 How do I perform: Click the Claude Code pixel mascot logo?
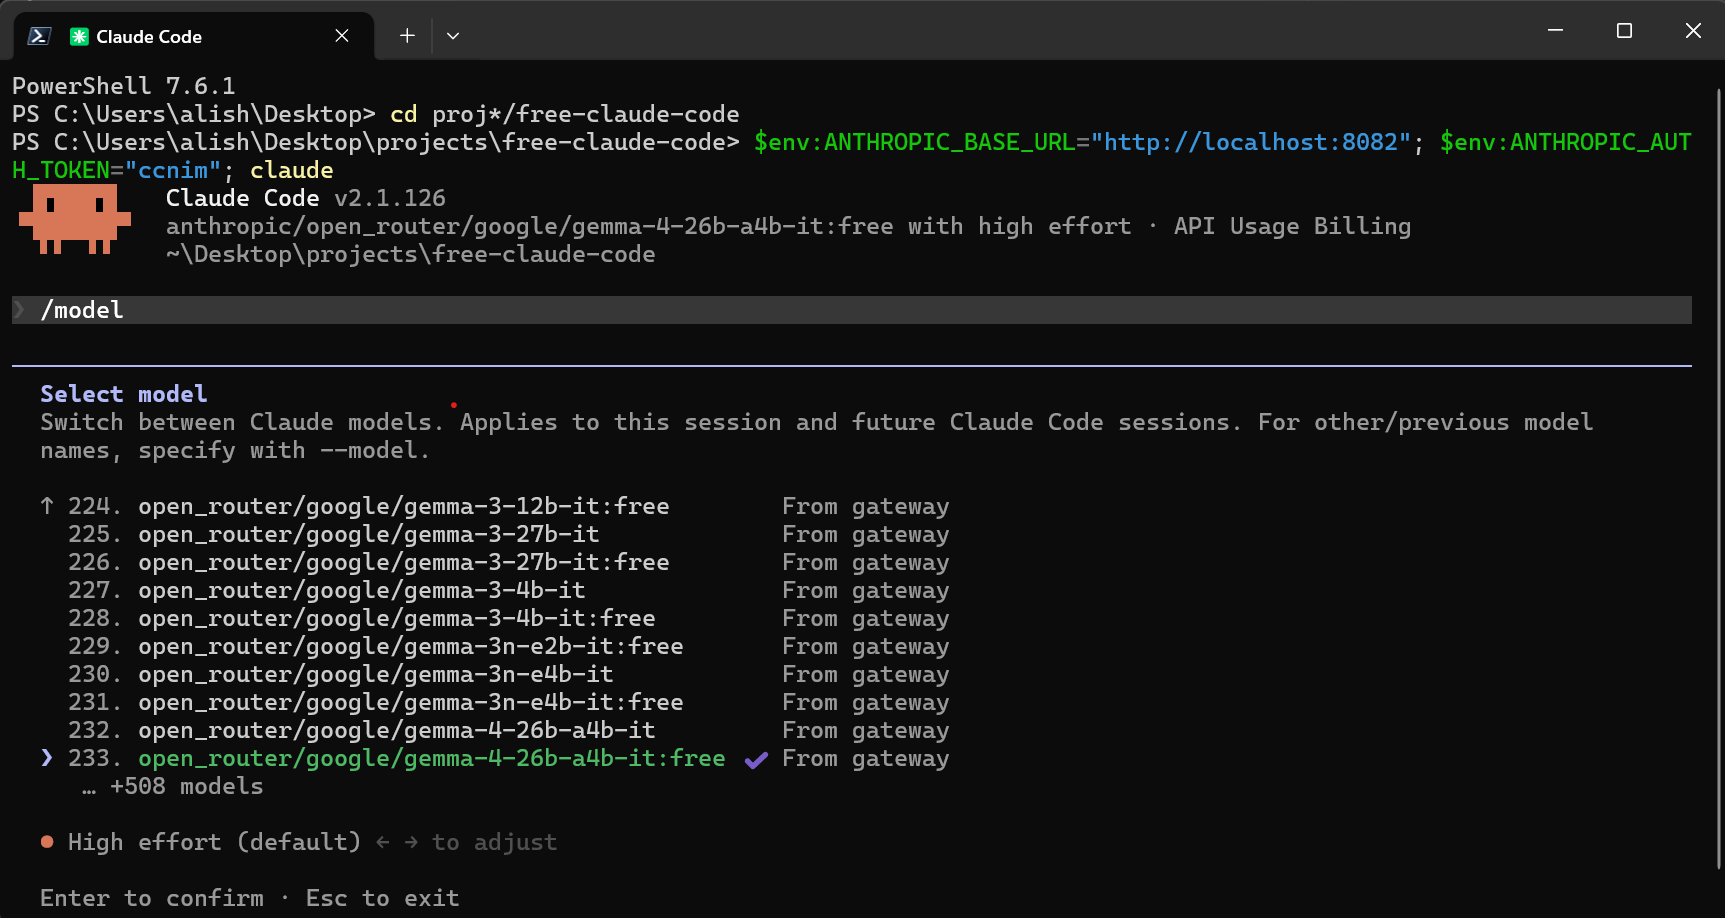tap(75, 219)
